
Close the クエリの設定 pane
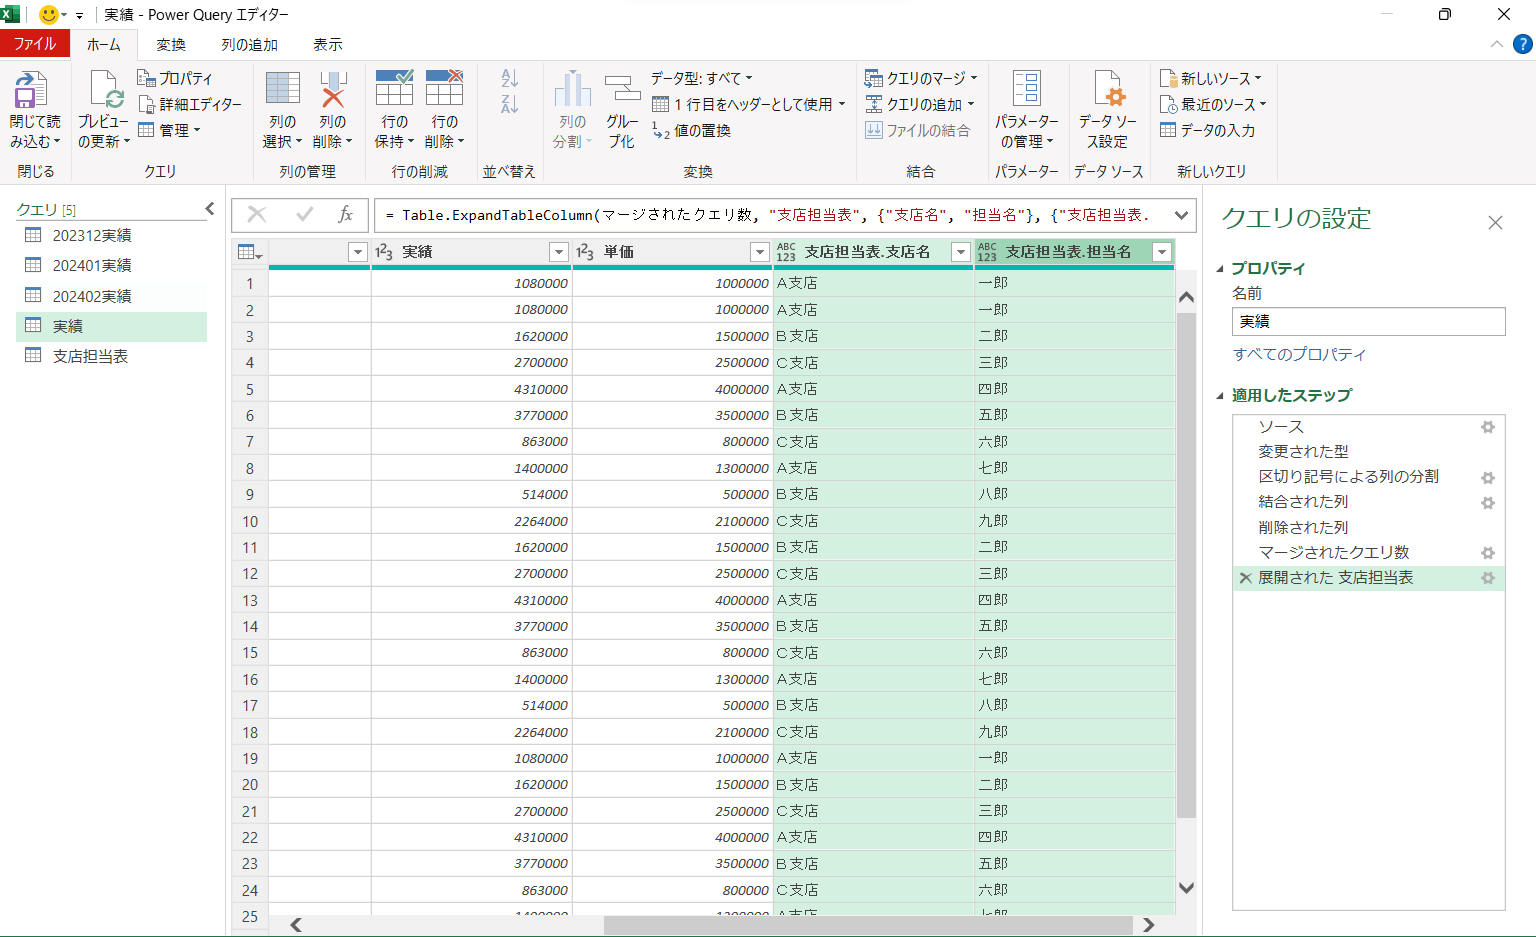coord(1495,222)
